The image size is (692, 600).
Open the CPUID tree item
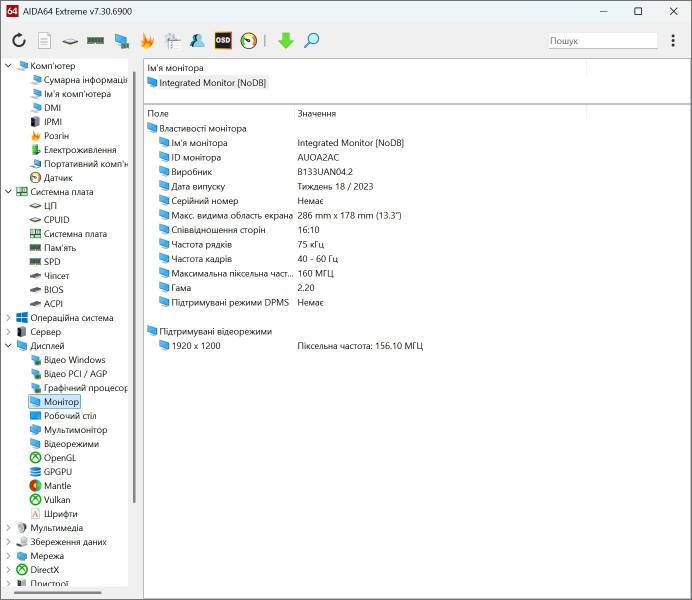coord(50,220)
